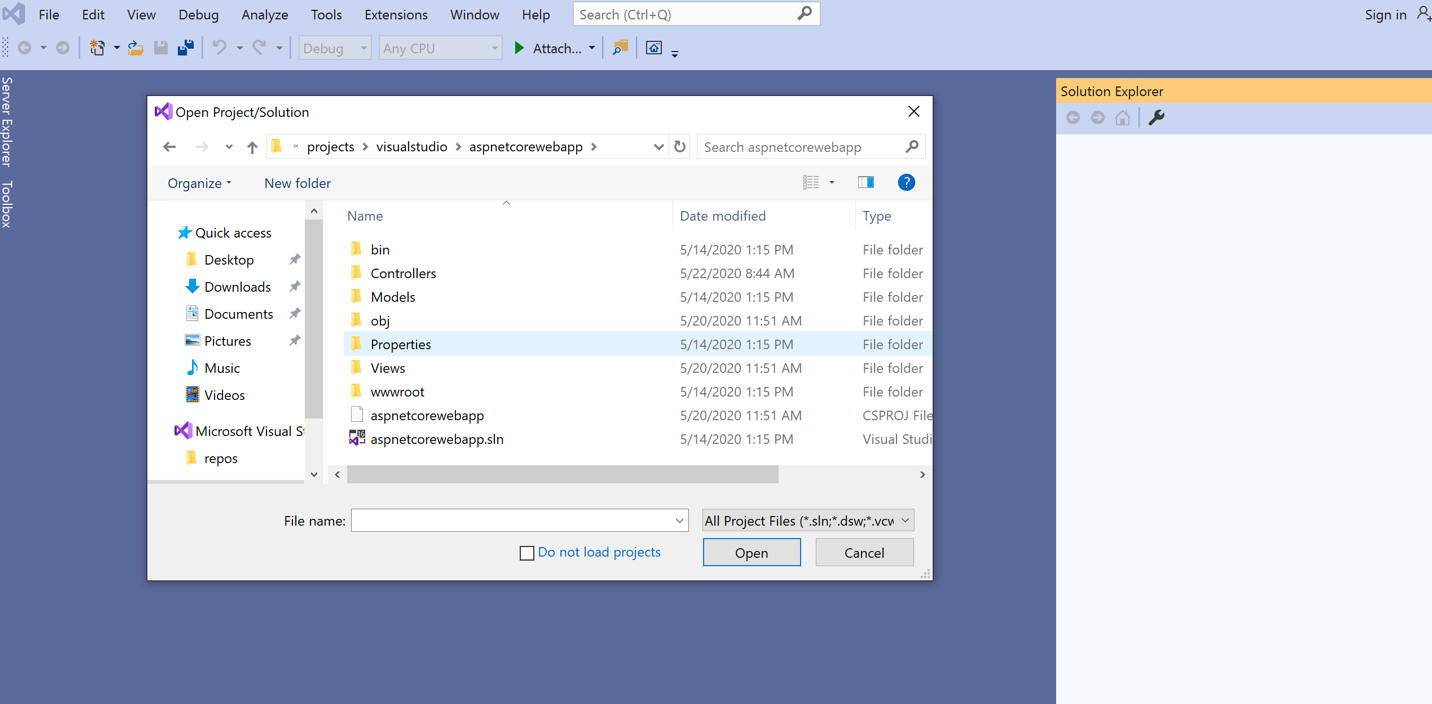Screen dimensions: 1432x704
Task: Open the Any CPU platform dropdown
Action: pyautogui.click(x=440, y=48)
